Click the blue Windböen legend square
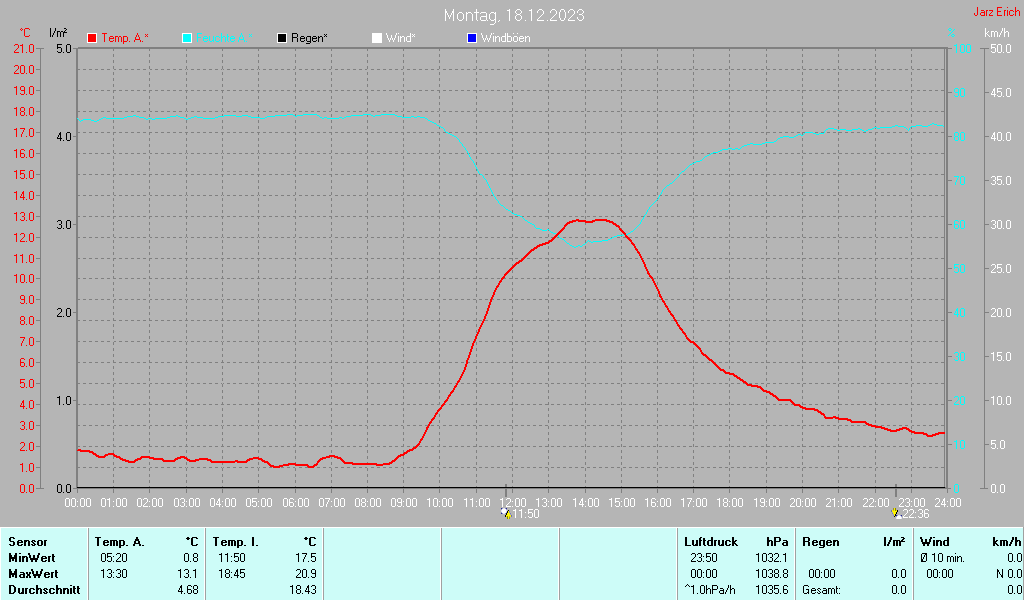Screen dimensions: 1024x600 tap(472, 38)
